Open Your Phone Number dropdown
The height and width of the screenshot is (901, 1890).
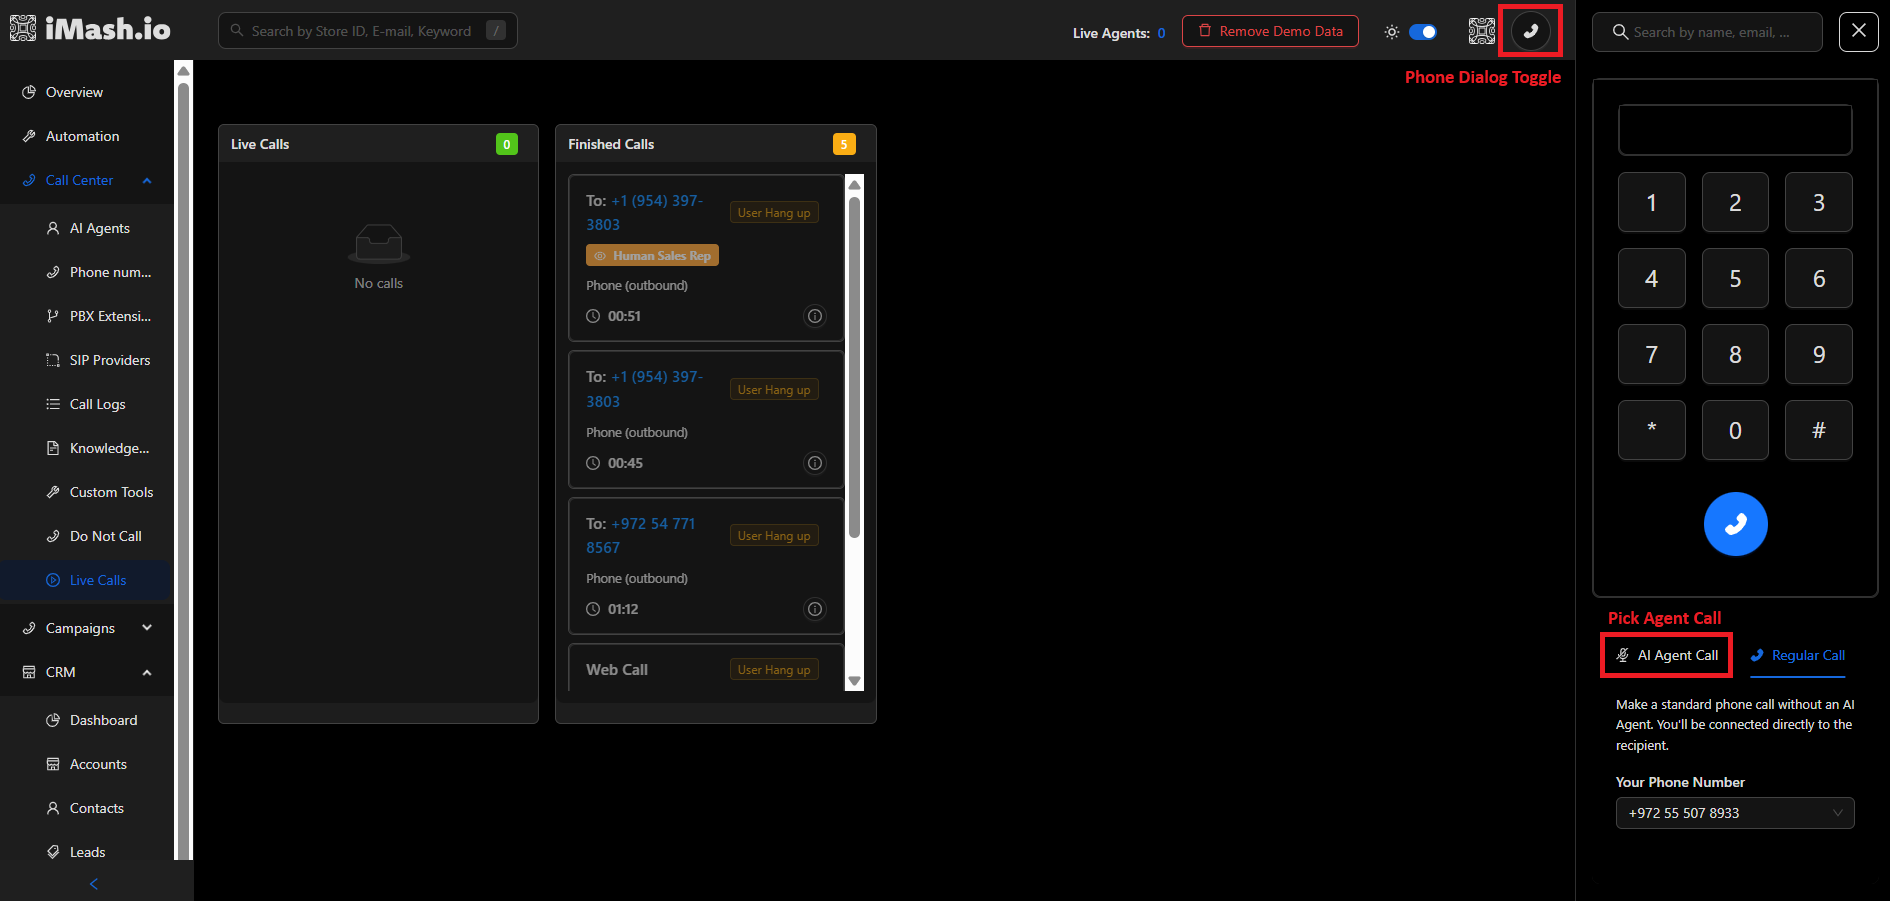pos(1735,813)
